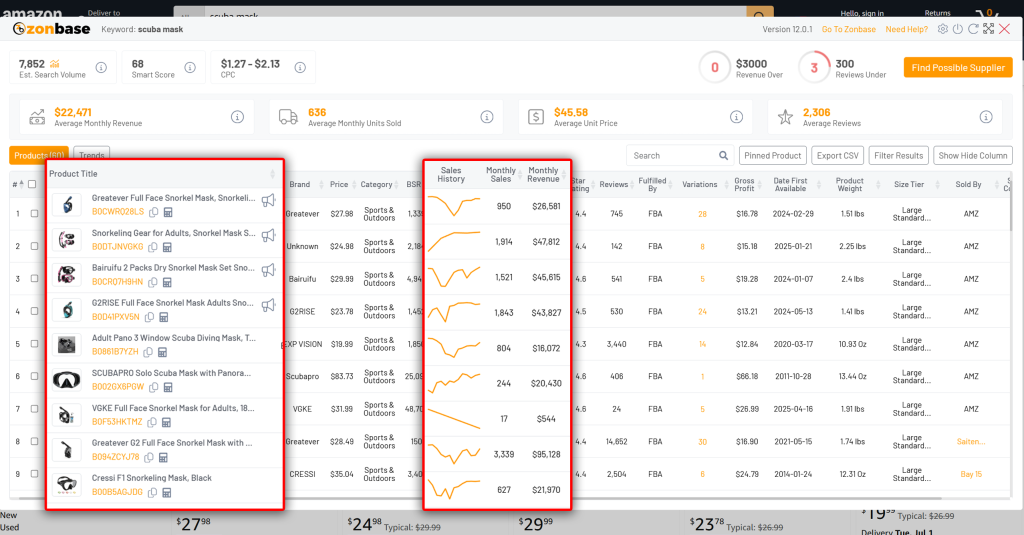The image size is (1024, 535).
Task: Select row 7 checkbox
Action: click(34, 409)
